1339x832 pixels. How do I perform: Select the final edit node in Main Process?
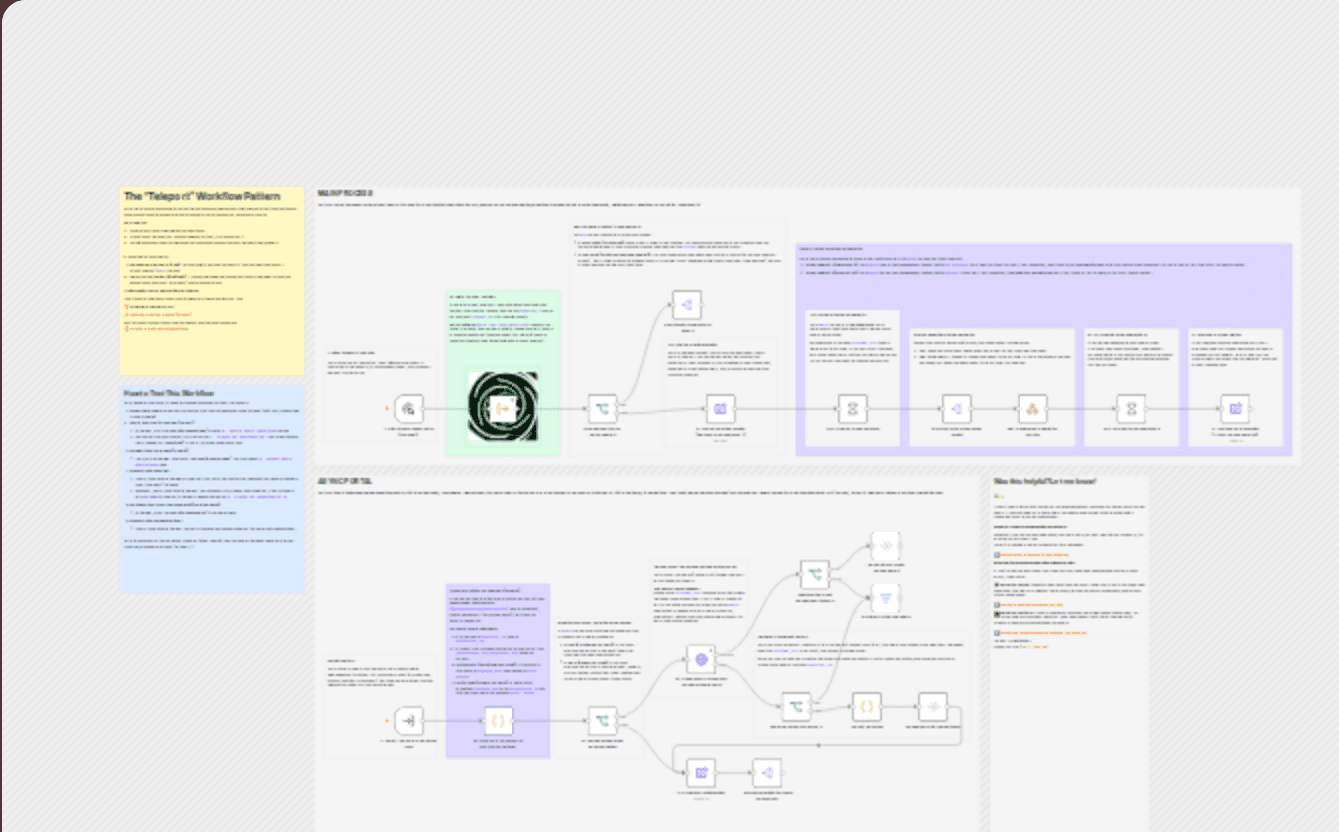point(1235,408)
